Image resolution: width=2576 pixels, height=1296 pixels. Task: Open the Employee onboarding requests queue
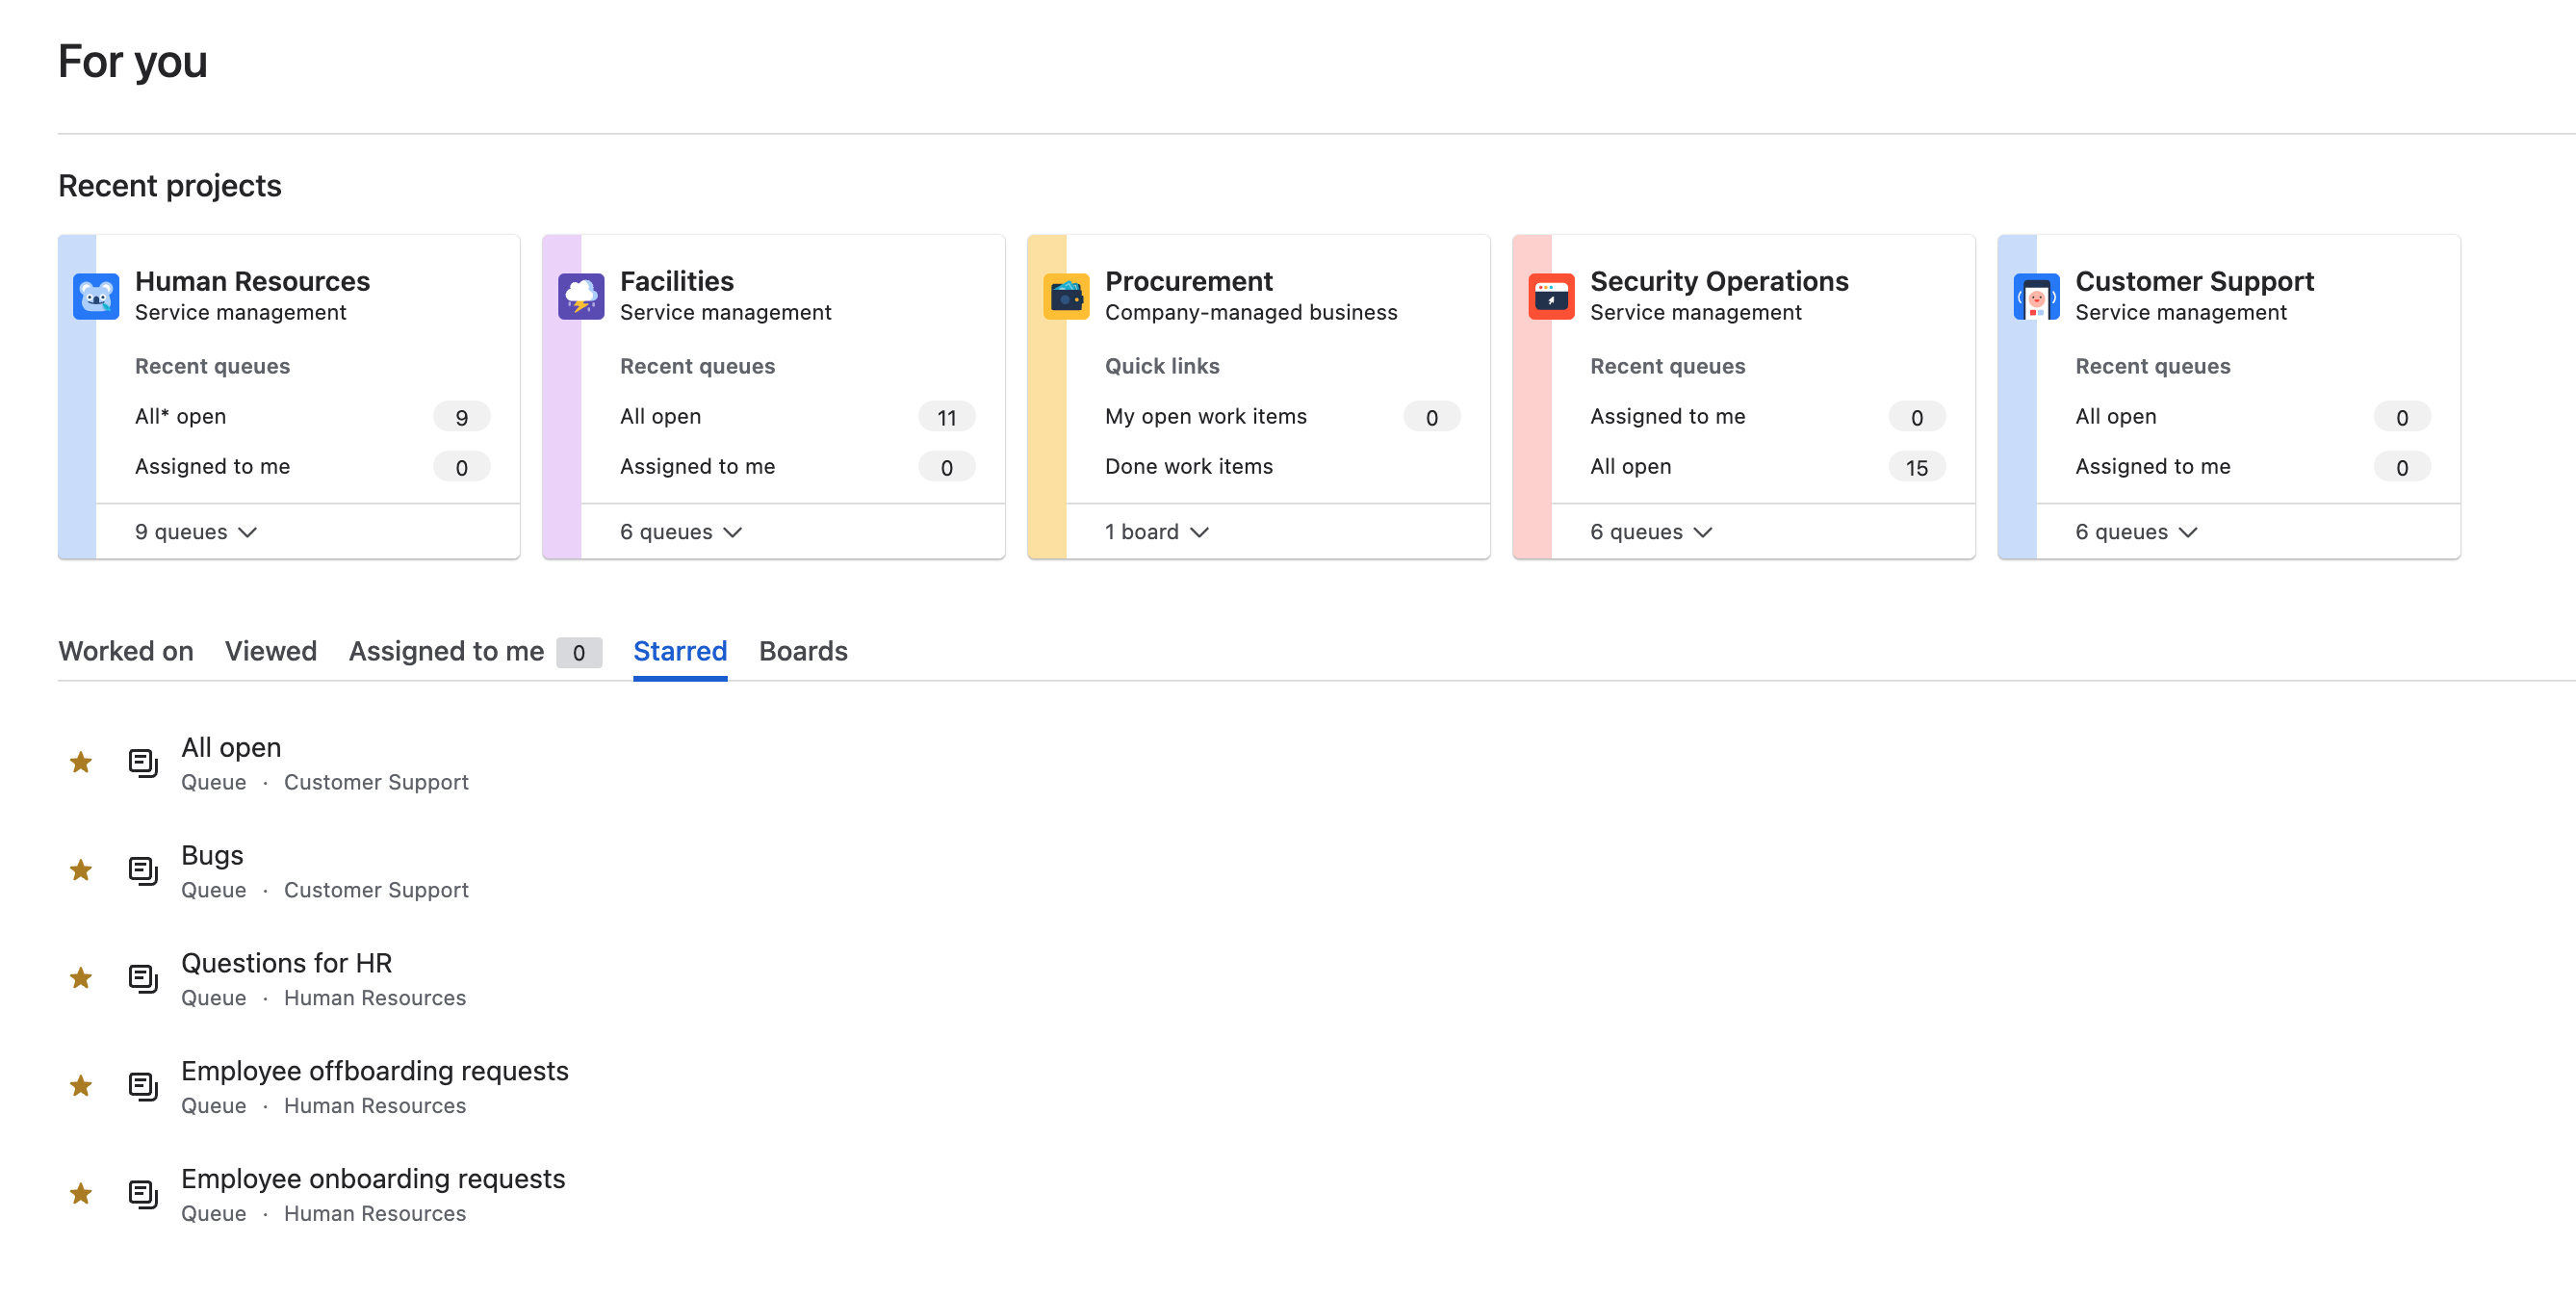click(x=373, y=1178)
